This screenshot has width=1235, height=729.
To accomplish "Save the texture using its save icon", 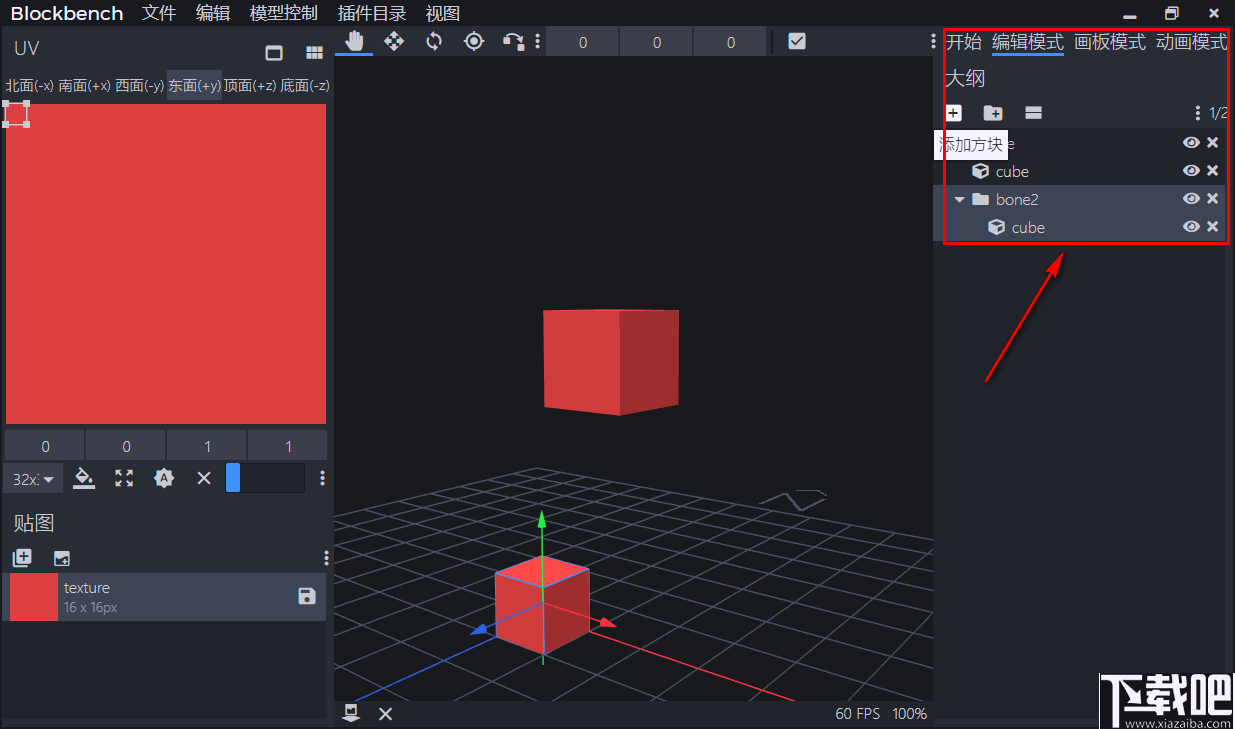I will click(x=306, y=595).
